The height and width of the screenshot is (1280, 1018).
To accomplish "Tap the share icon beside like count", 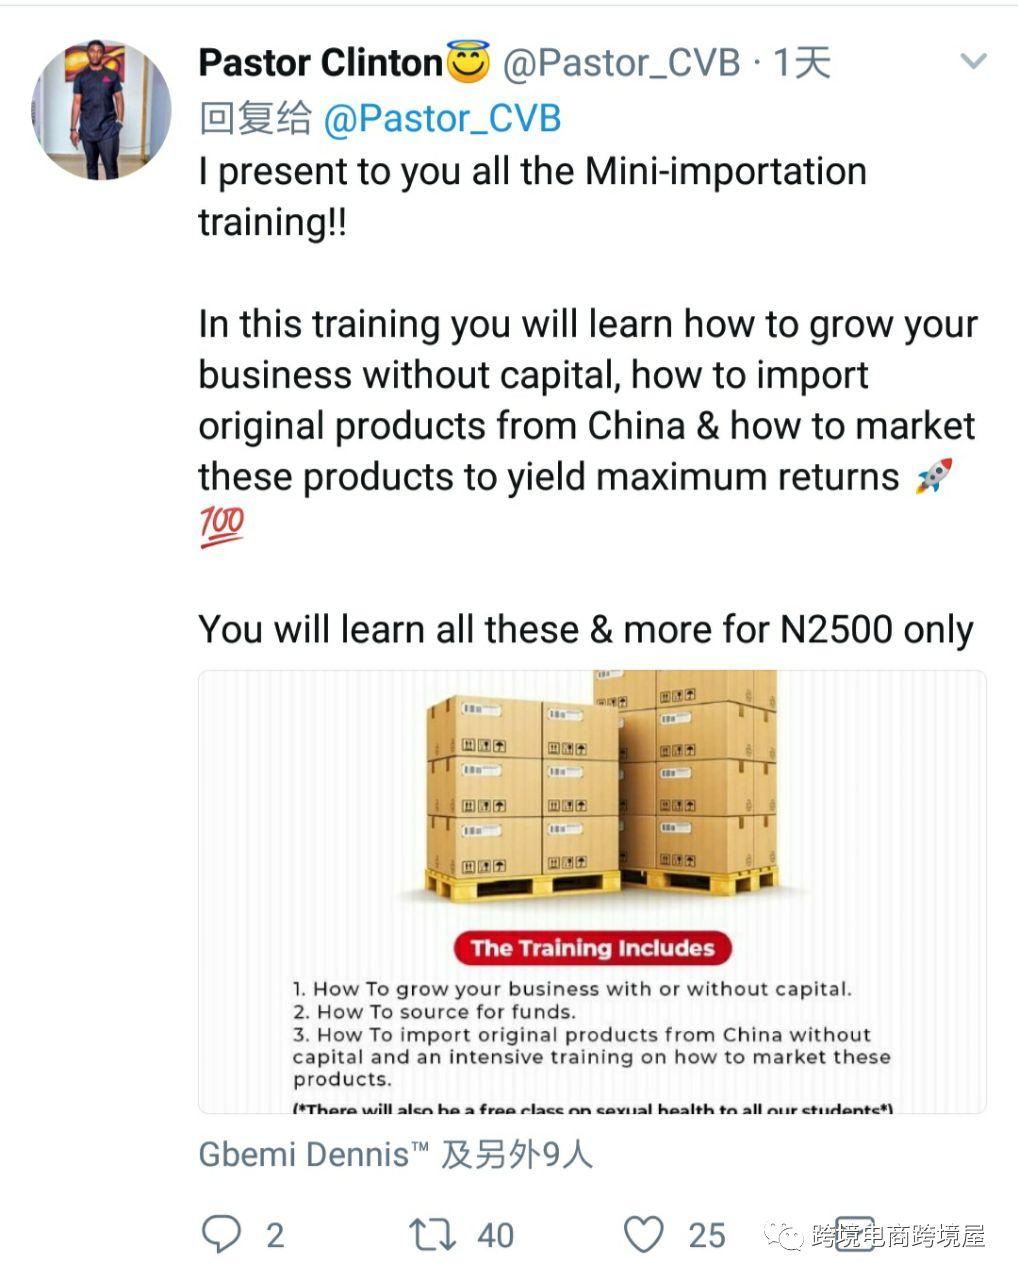I will click(853, 1235).
